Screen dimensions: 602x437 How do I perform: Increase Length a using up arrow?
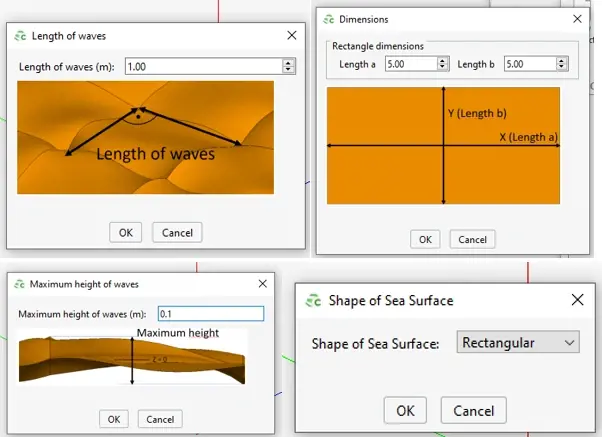pos(442,60)
